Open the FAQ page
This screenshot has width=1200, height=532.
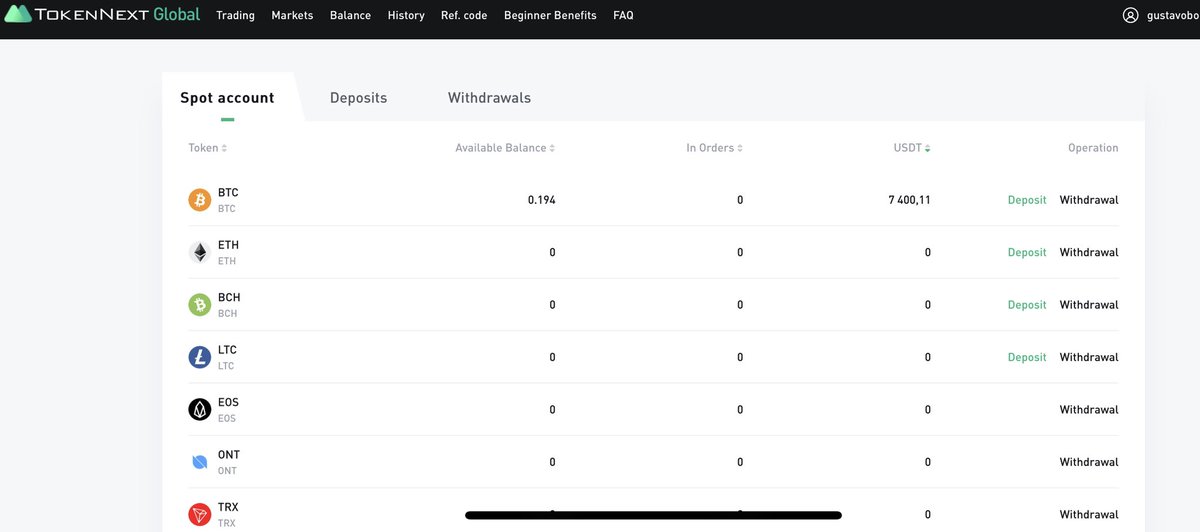[623, 15]
